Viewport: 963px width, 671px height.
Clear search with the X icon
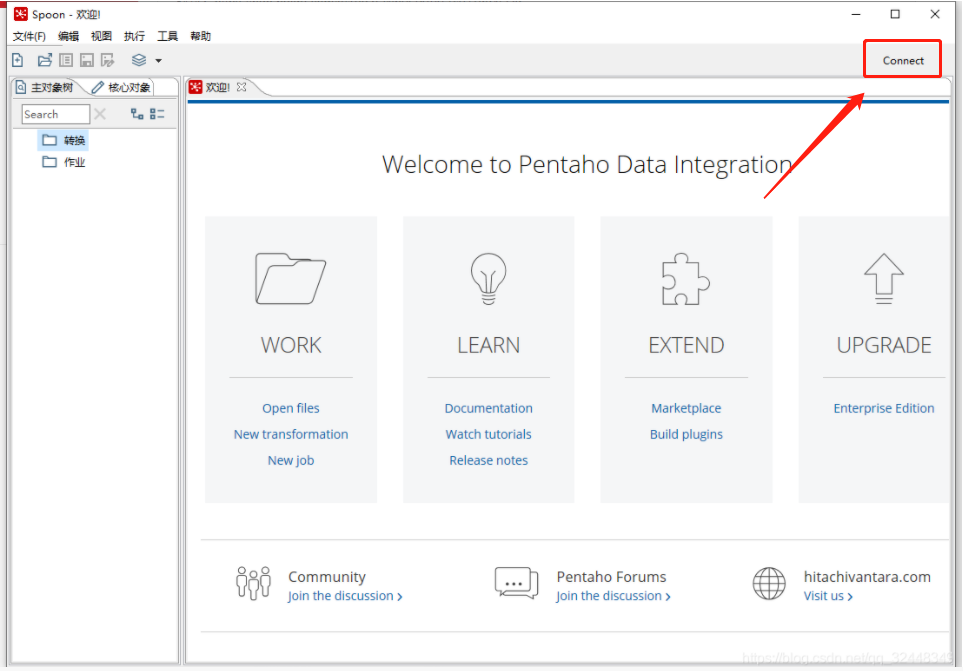coord(100,114)
